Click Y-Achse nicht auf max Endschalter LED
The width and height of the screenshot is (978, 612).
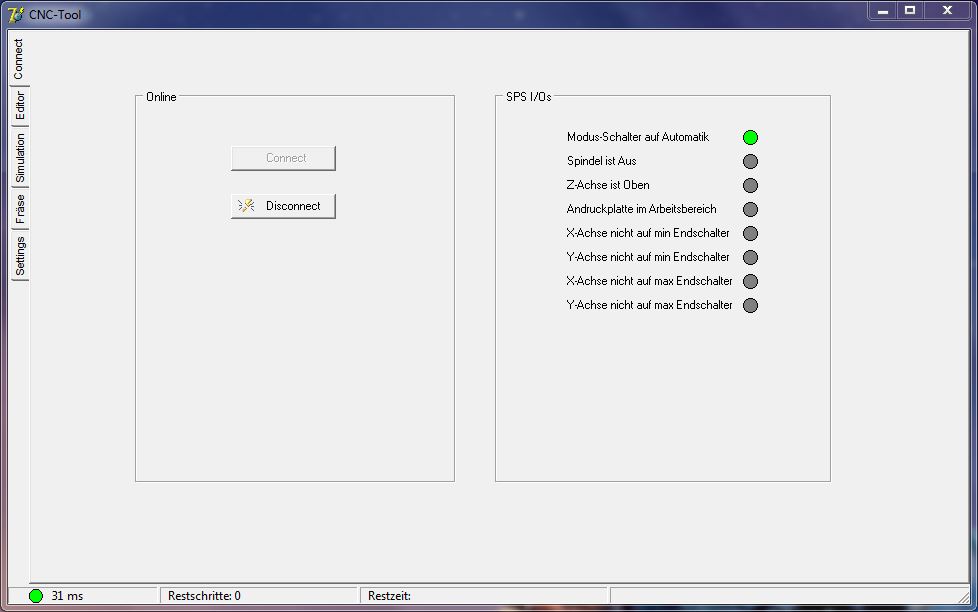click(750, 306)
